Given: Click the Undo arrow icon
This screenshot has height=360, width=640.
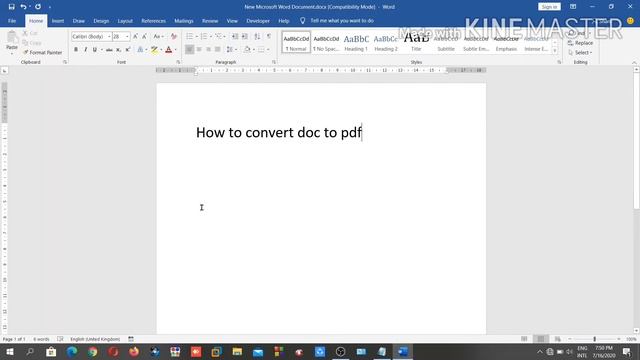Looking at the screenshot, I should click(x=23, y=7).
